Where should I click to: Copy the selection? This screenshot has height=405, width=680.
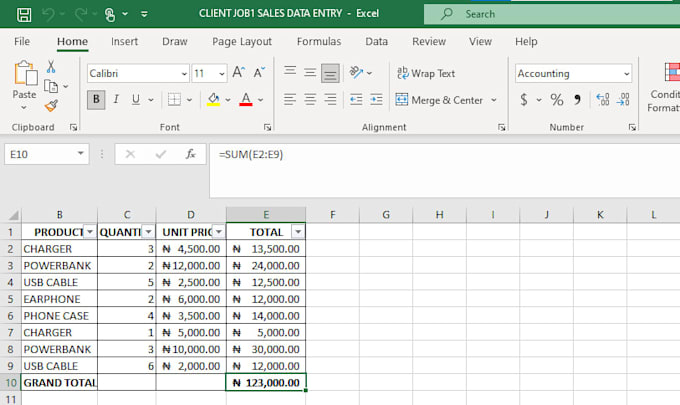pyautogui.click(x=51, y=87)
